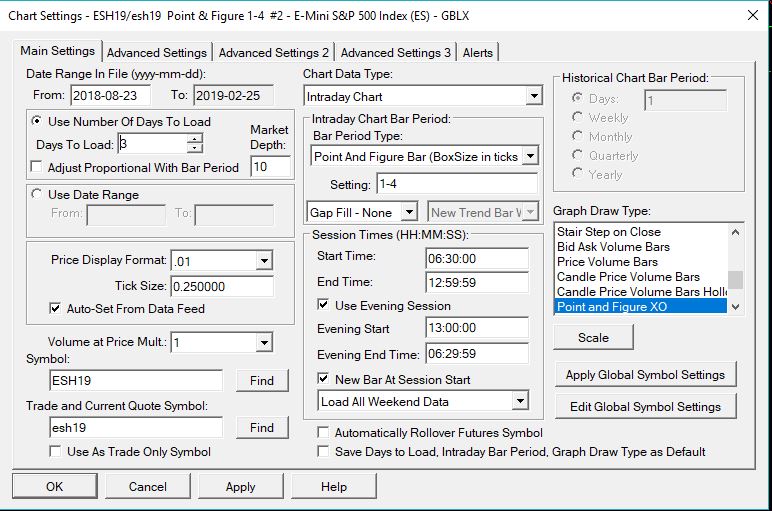Open the Advanced Settings 2 tab
772x511 pixels.
pyautogui.click(x=273, y=53)
